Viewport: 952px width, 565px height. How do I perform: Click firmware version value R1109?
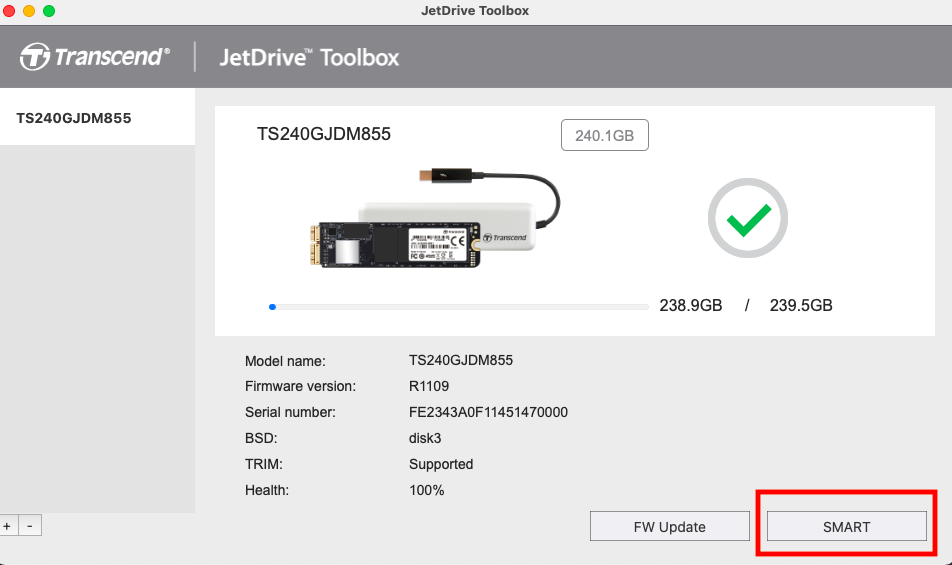[429, 386]
